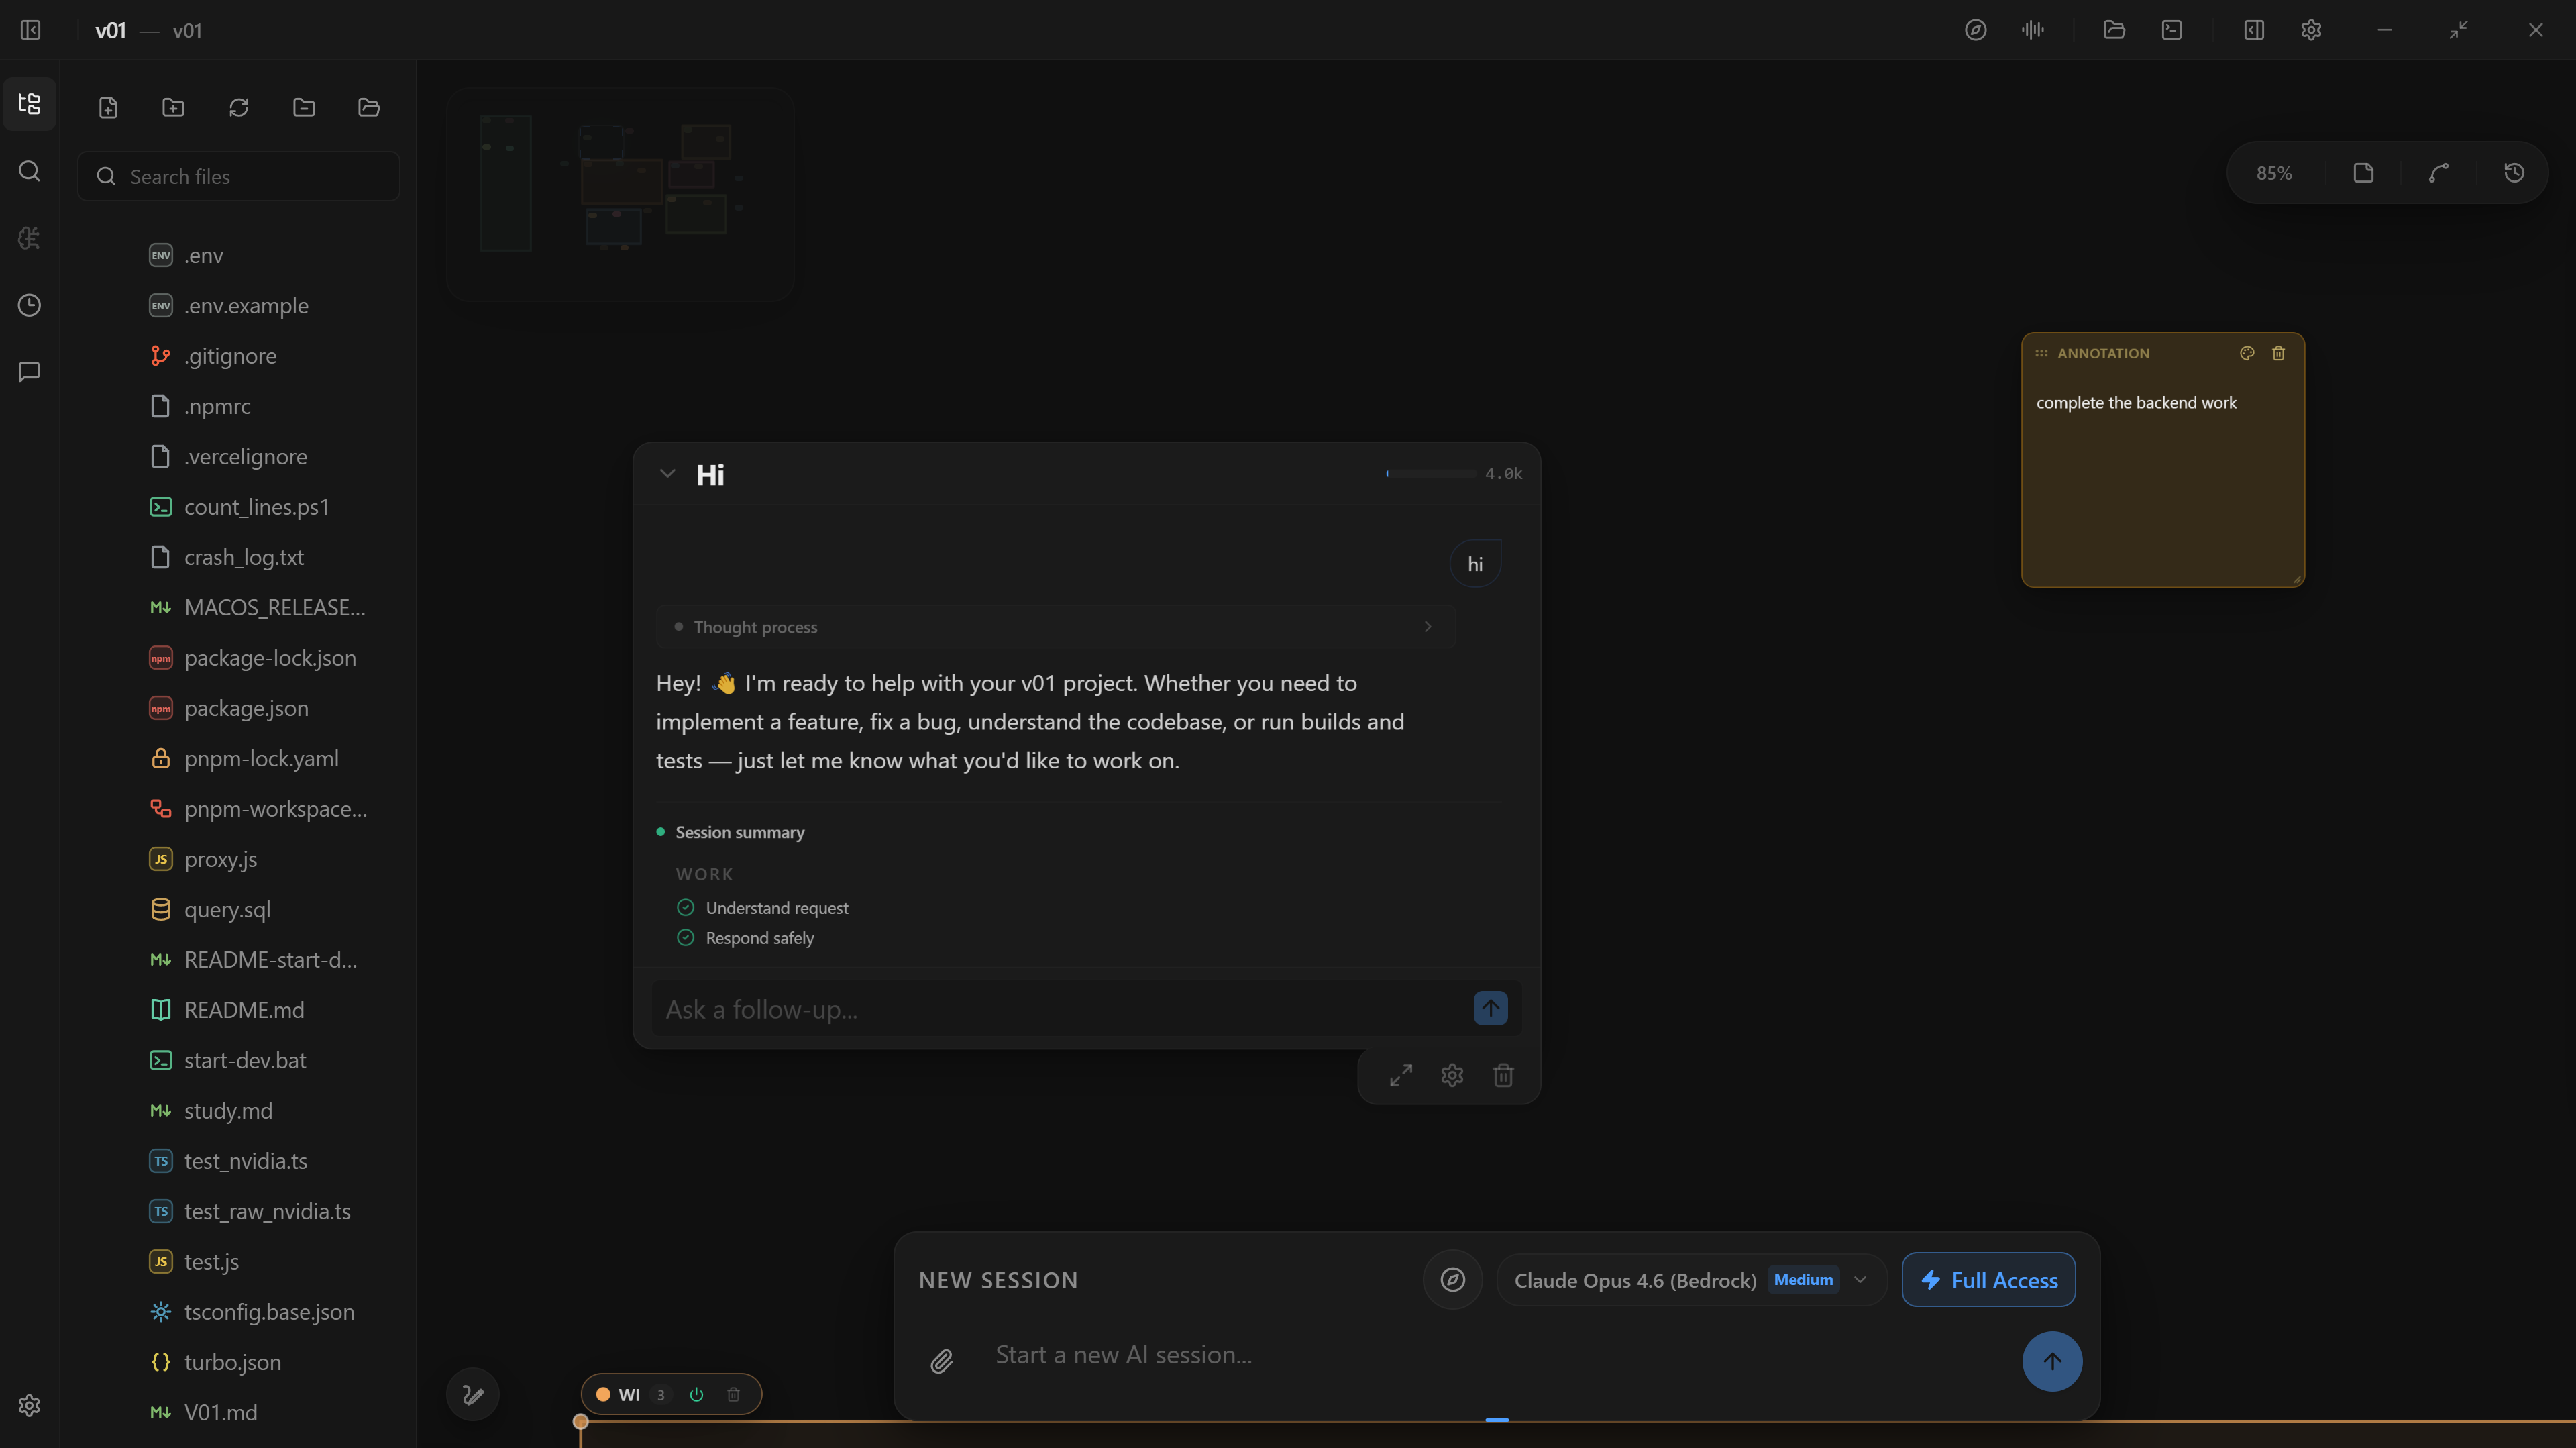Open proxy.js in the file tree

click(220, 859)
